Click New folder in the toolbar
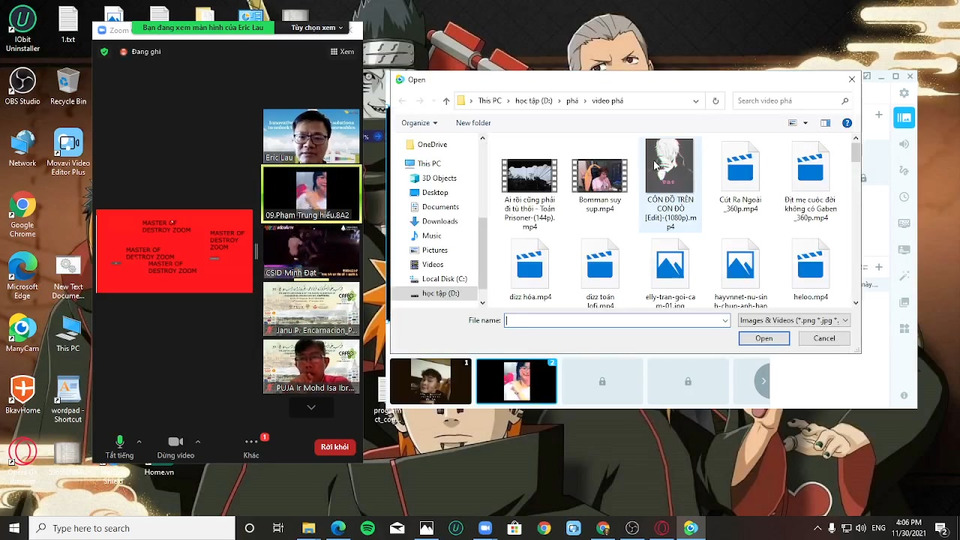Screen dimensions: 960x540 click(473, 123)
